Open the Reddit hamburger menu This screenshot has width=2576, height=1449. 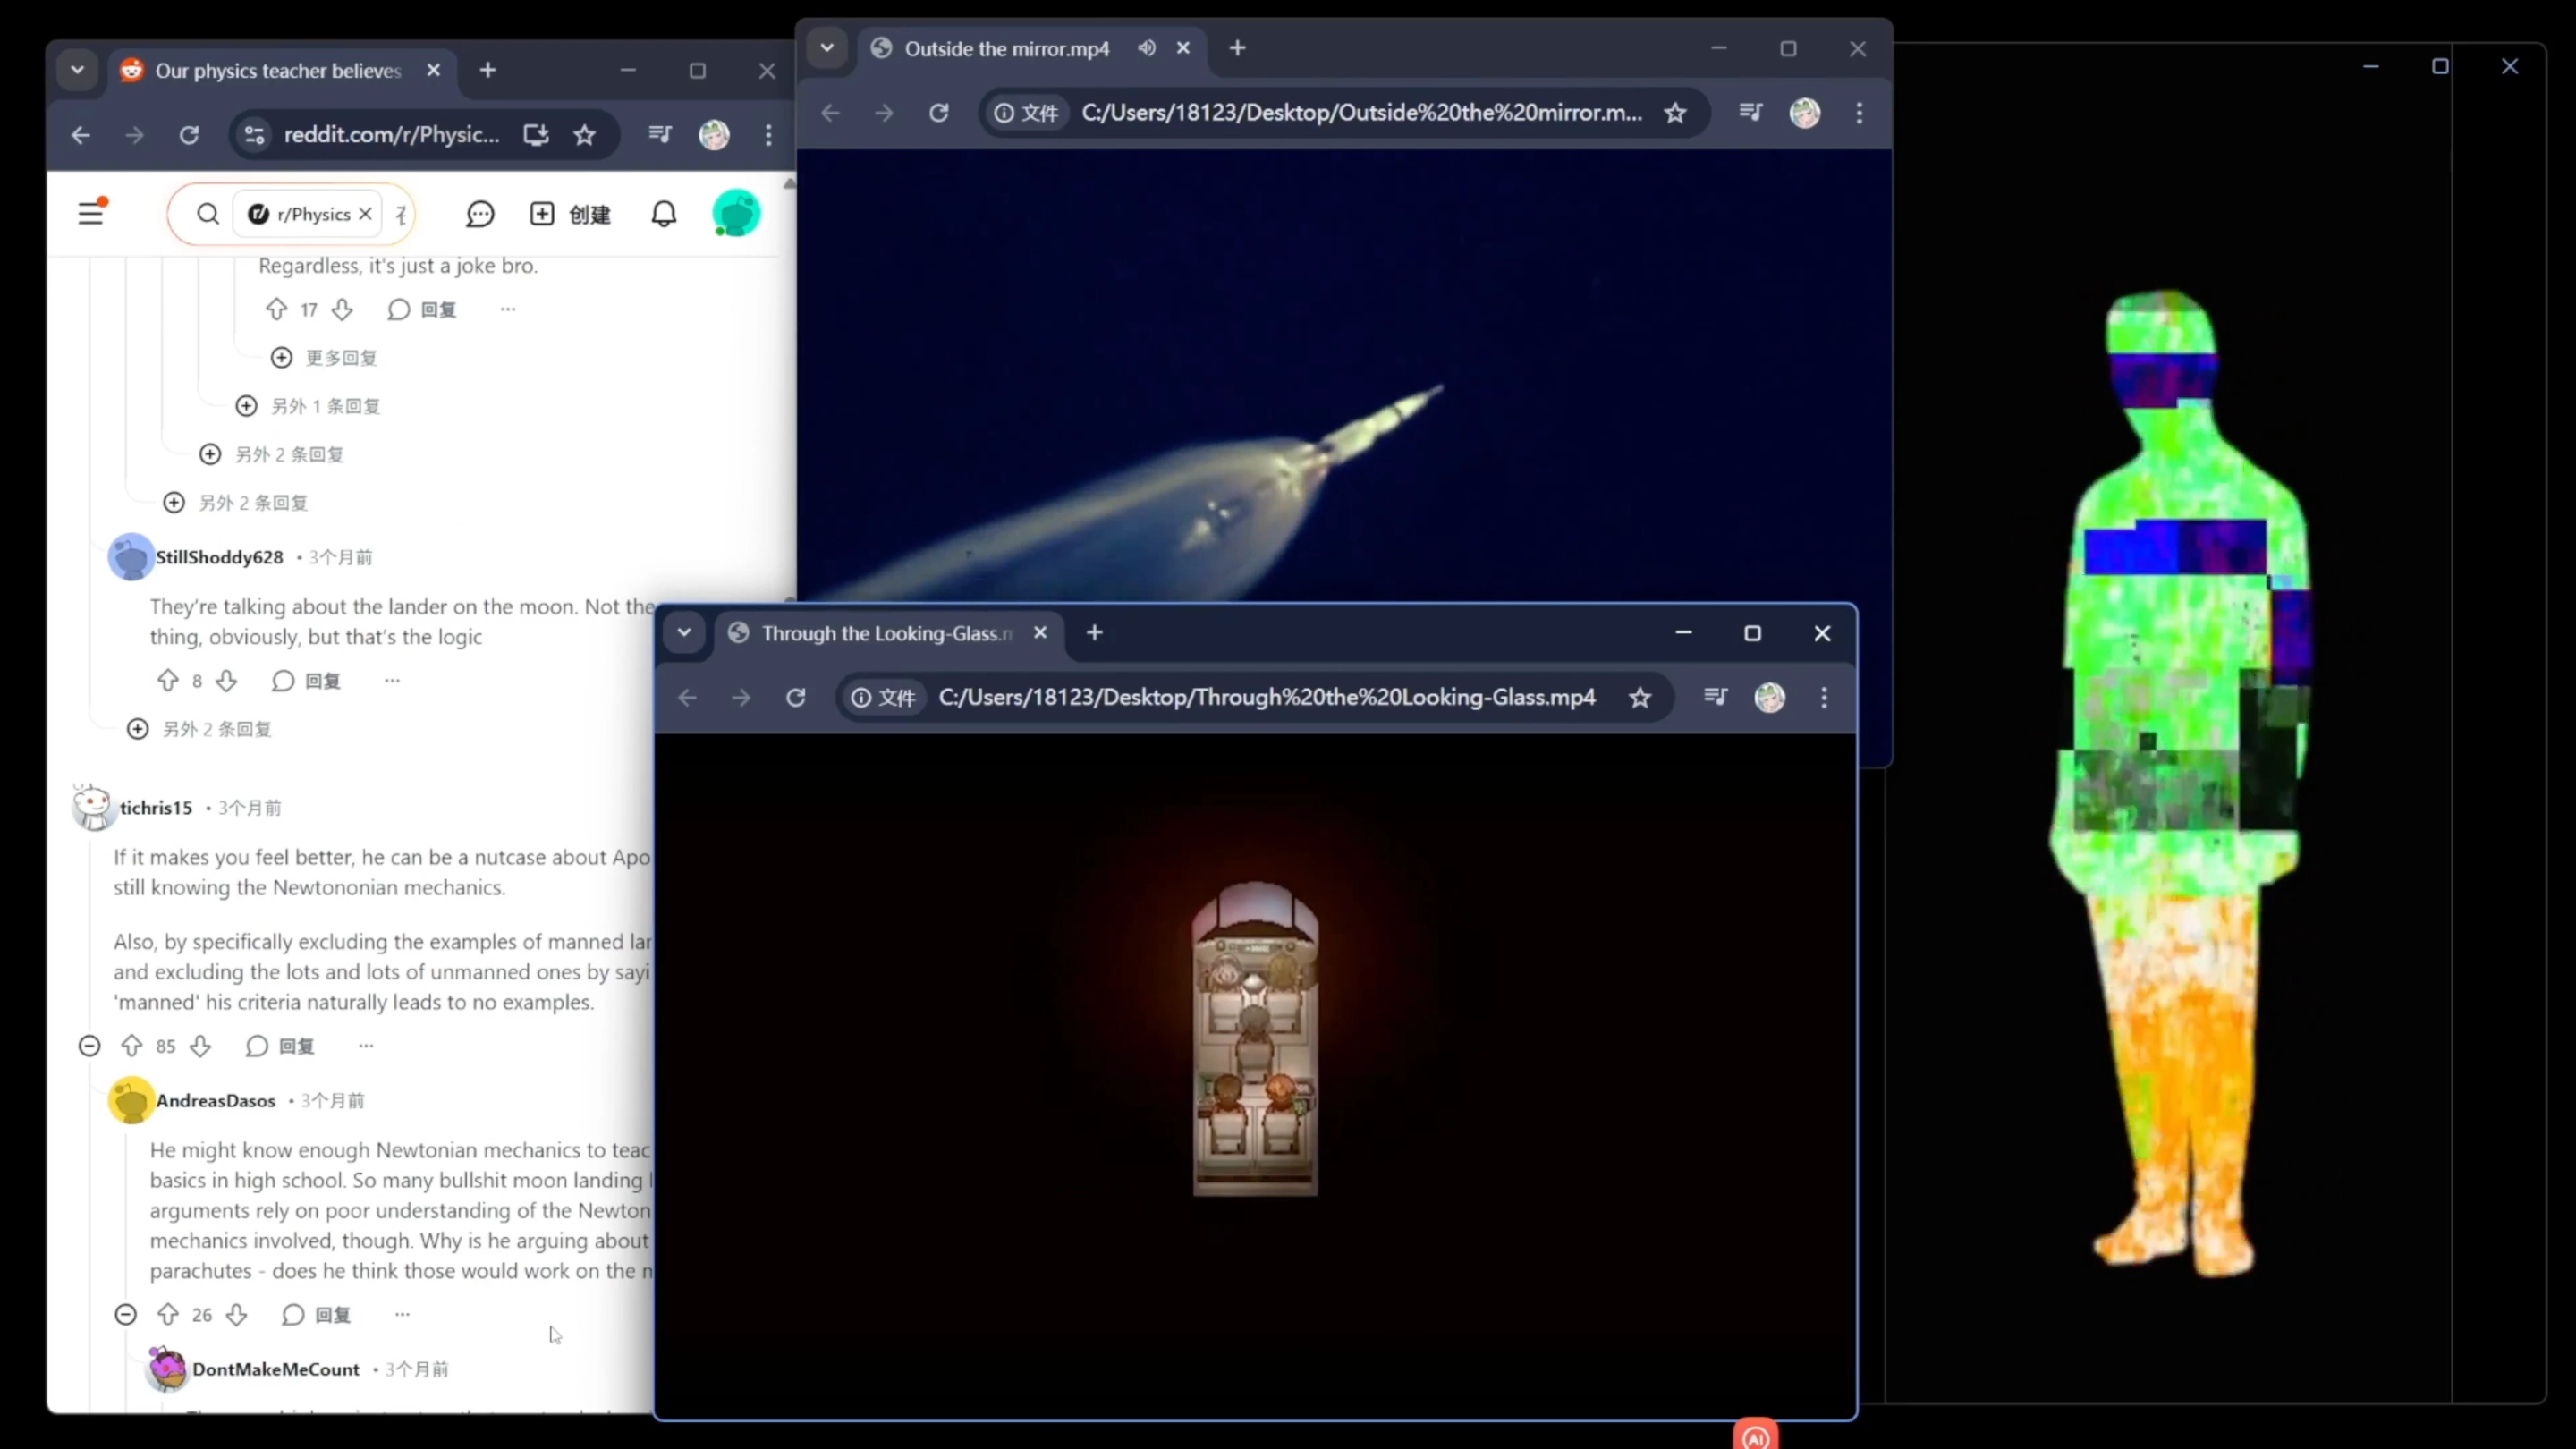[91, 213]
